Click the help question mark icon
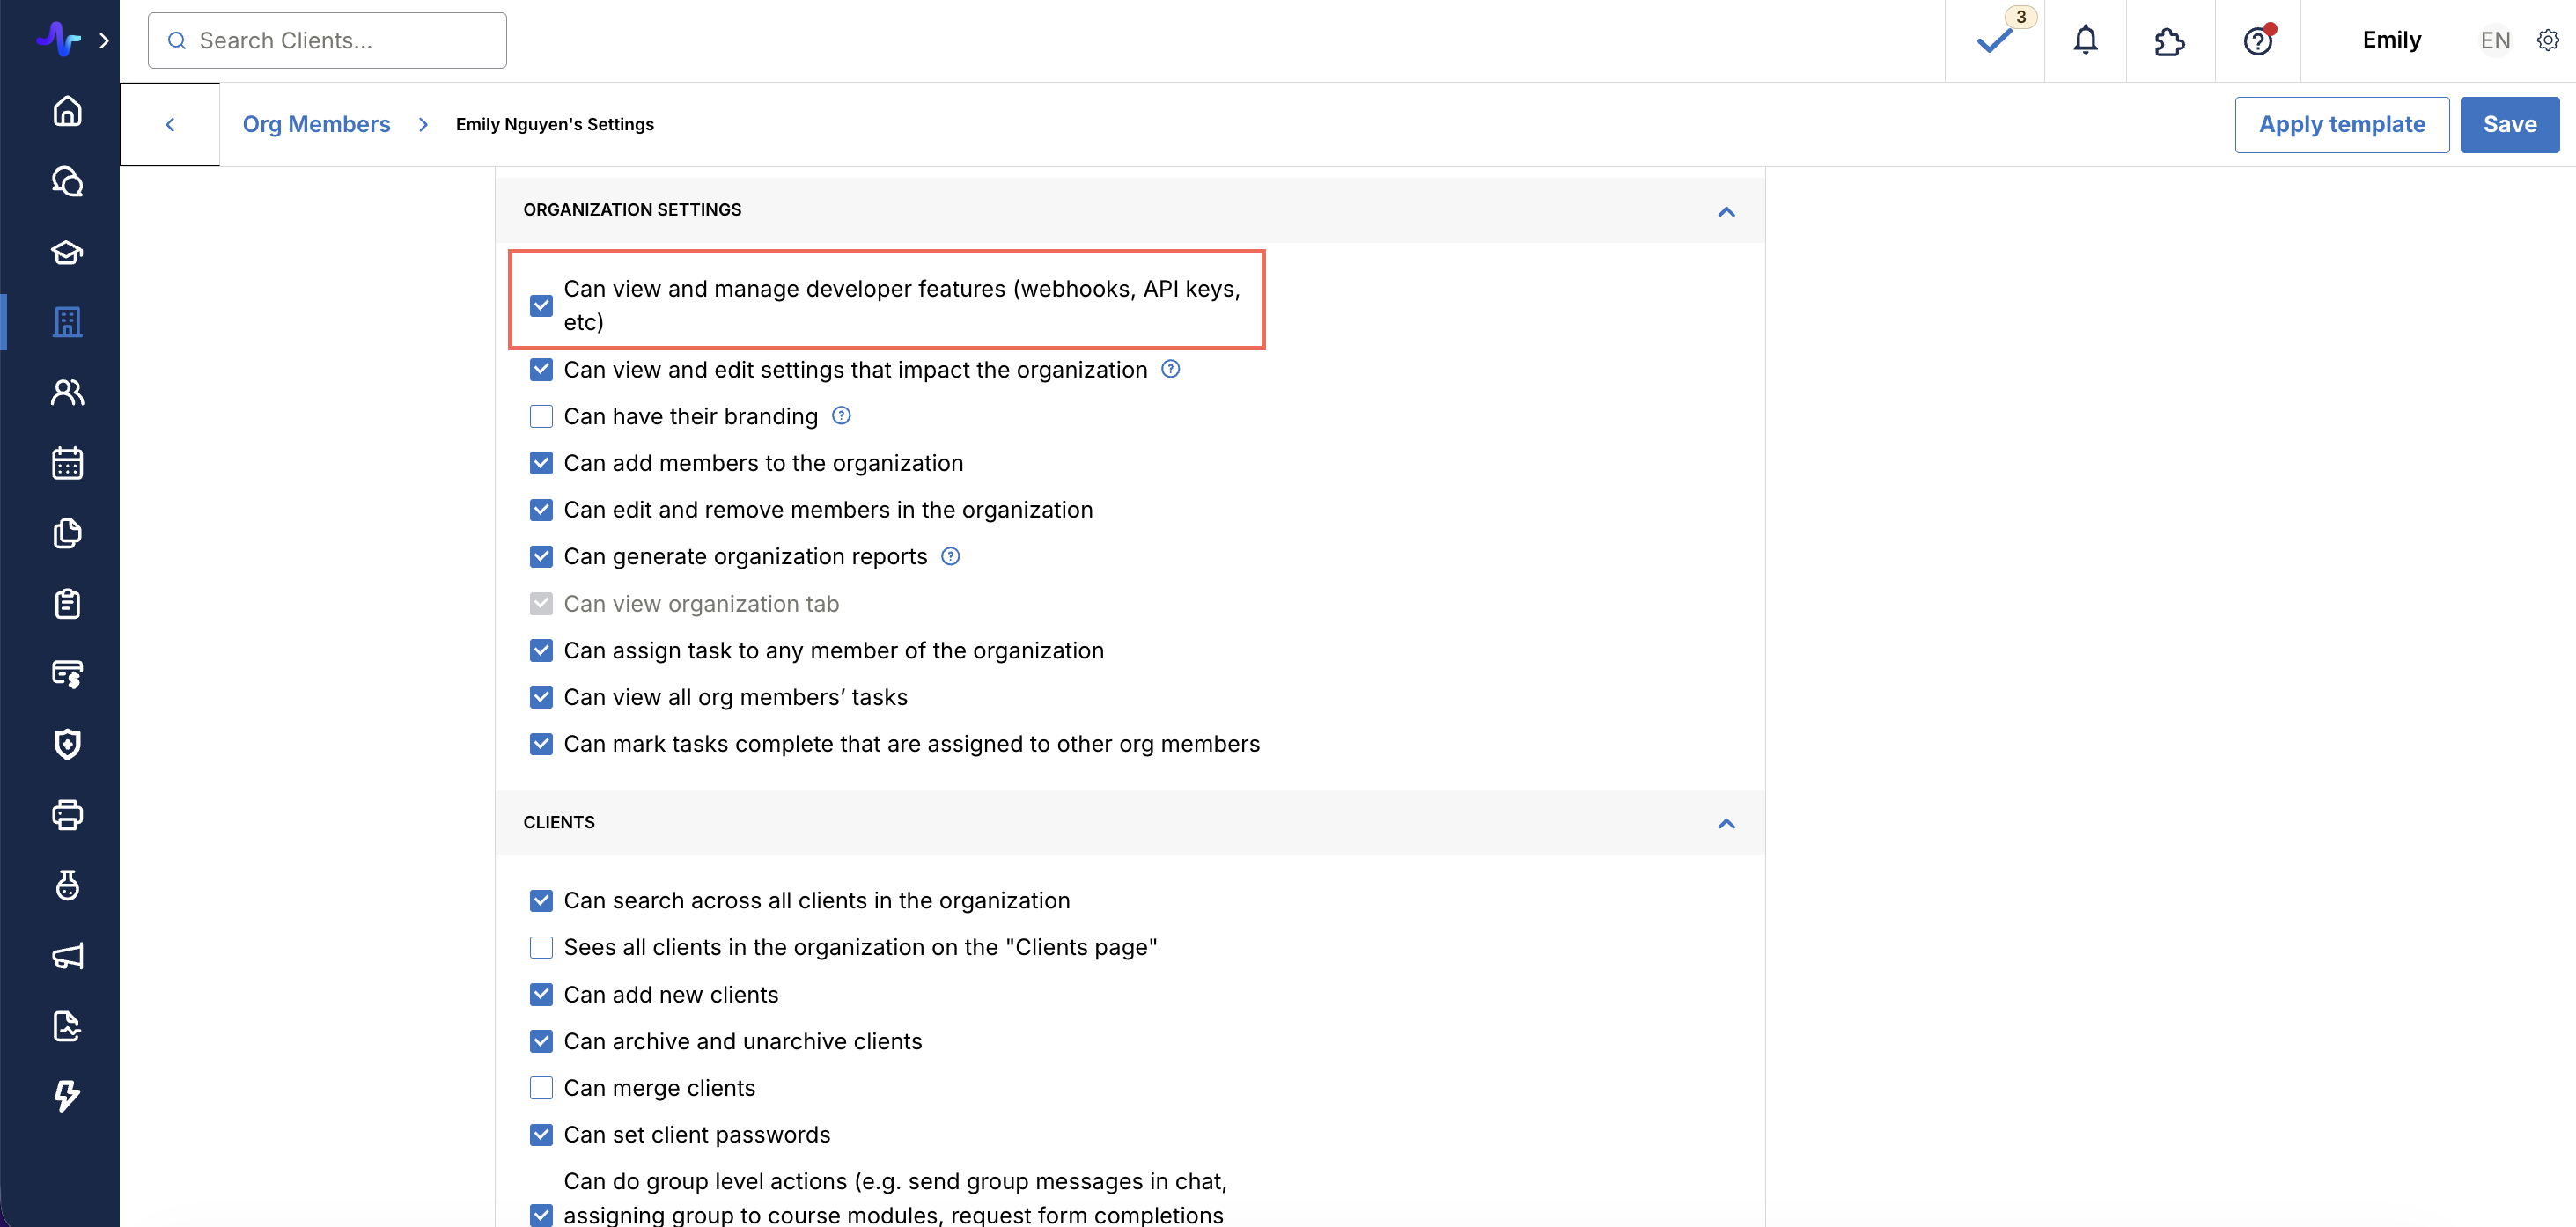Image resolution: width=2576 pixels, height=1227 pixels. (x=2257, y=40)
